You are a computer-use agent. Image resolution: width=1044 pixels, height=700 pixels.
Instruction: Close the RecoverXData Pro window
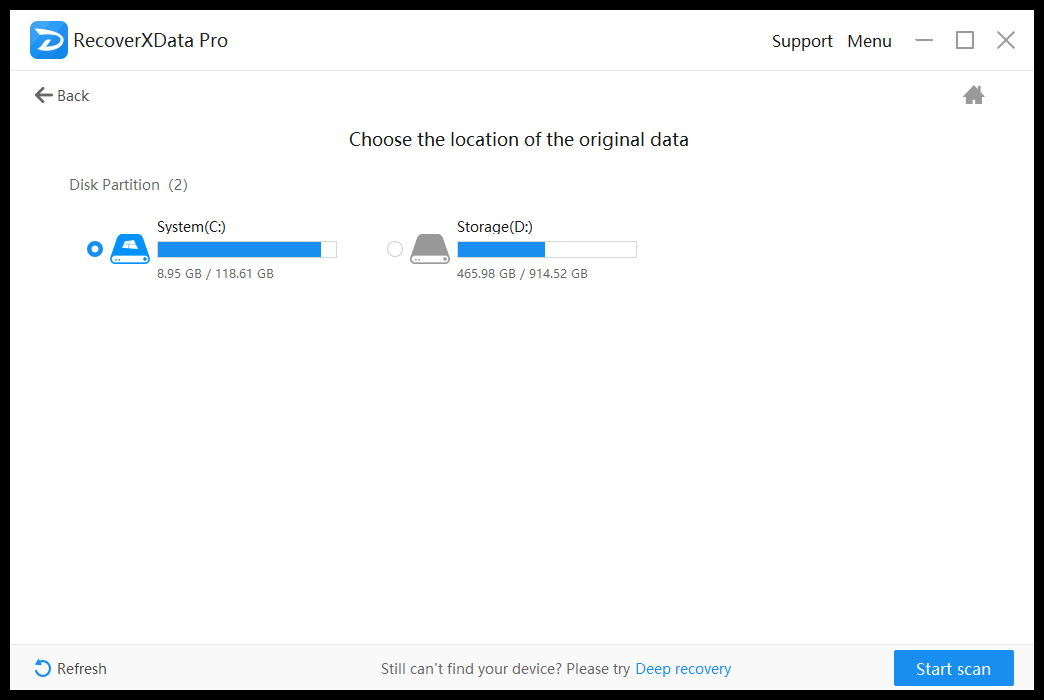coord(1005,41)
